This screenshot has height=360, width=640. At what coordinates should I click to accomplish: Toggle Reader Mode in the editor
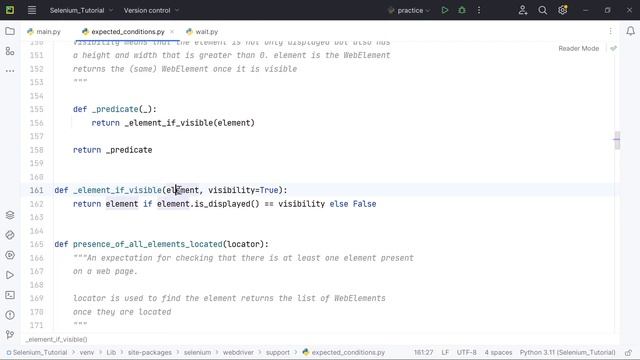point(578,48)
